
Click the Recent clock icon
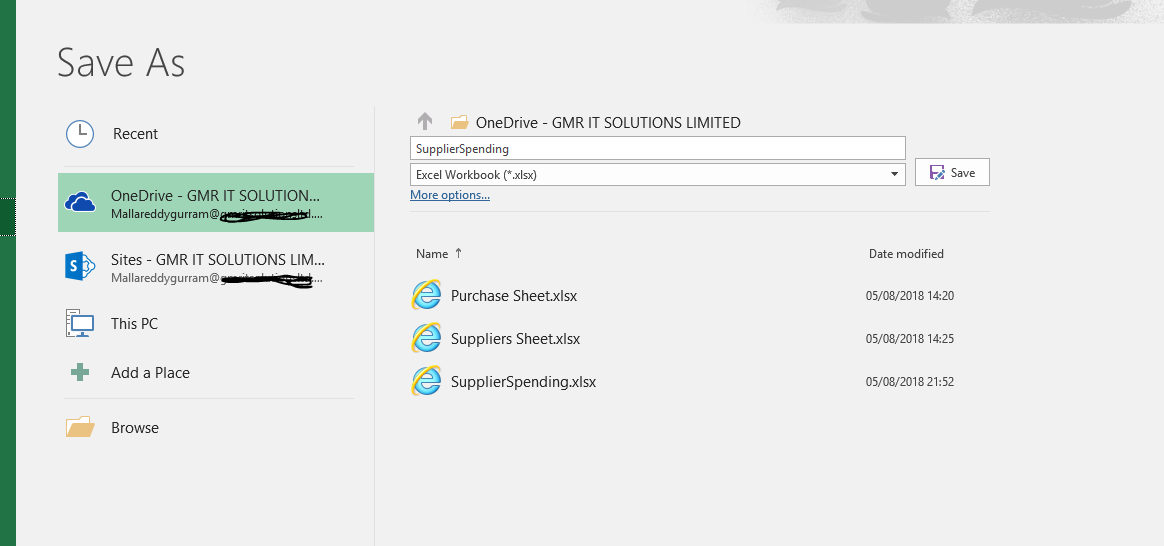(80, 134)
